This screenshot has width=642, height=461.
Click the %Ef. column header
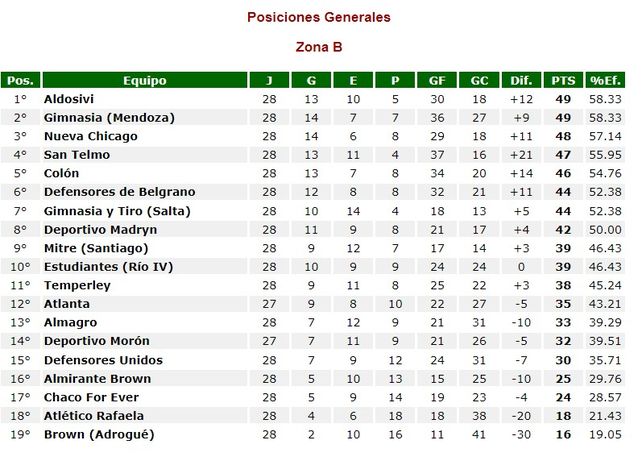coord(605,80)
